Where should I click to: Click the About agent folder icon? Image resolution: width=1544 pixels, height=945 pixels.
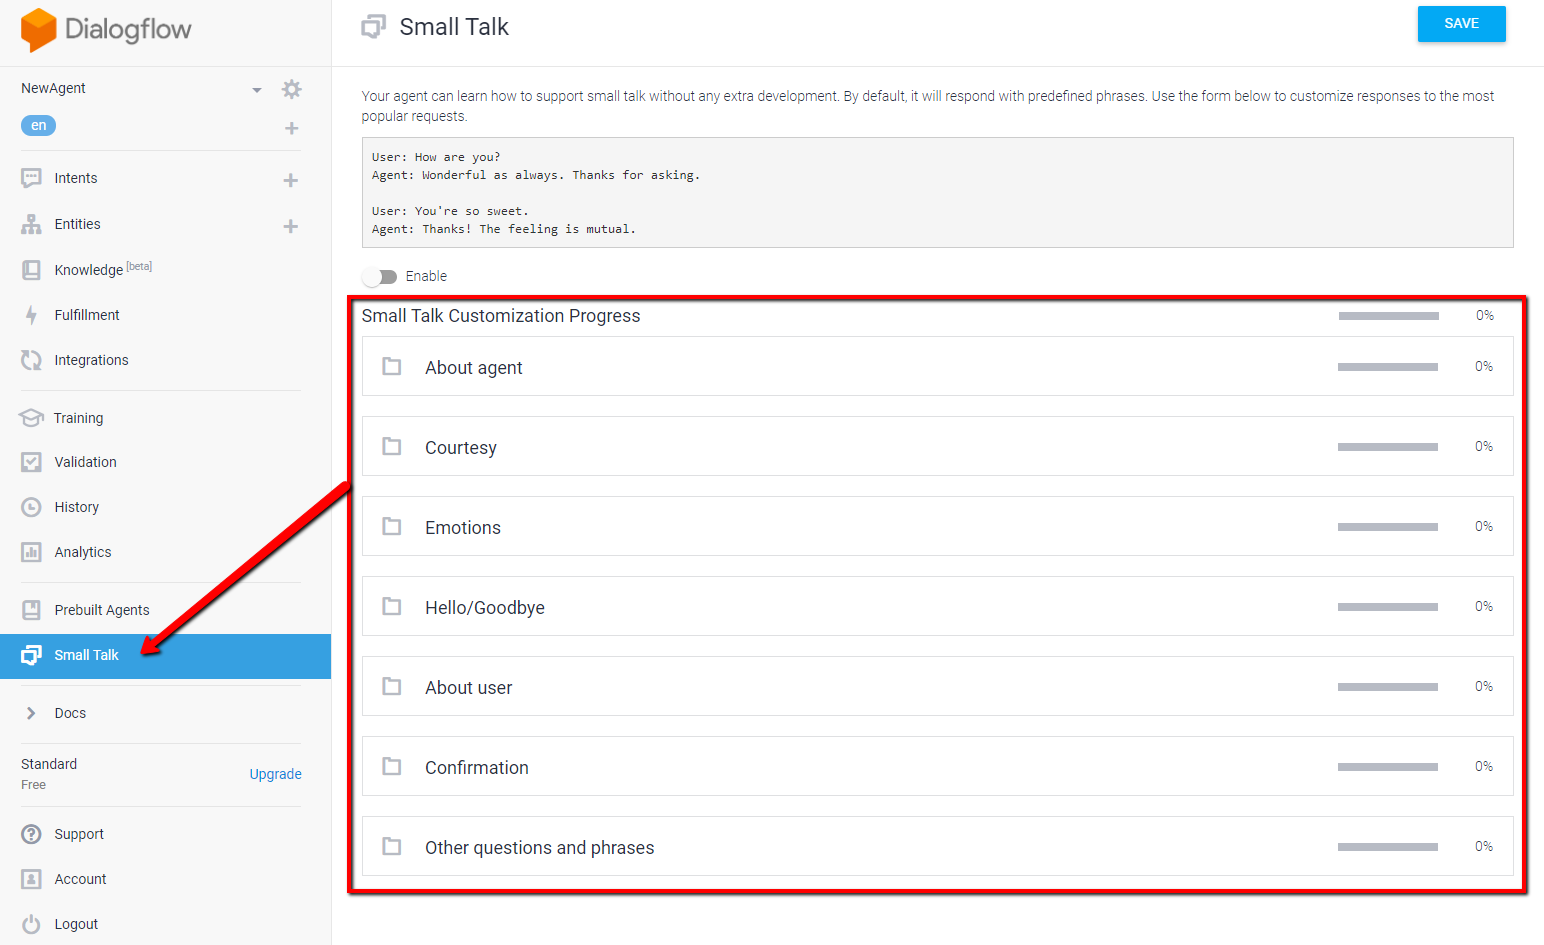point(392,366)
